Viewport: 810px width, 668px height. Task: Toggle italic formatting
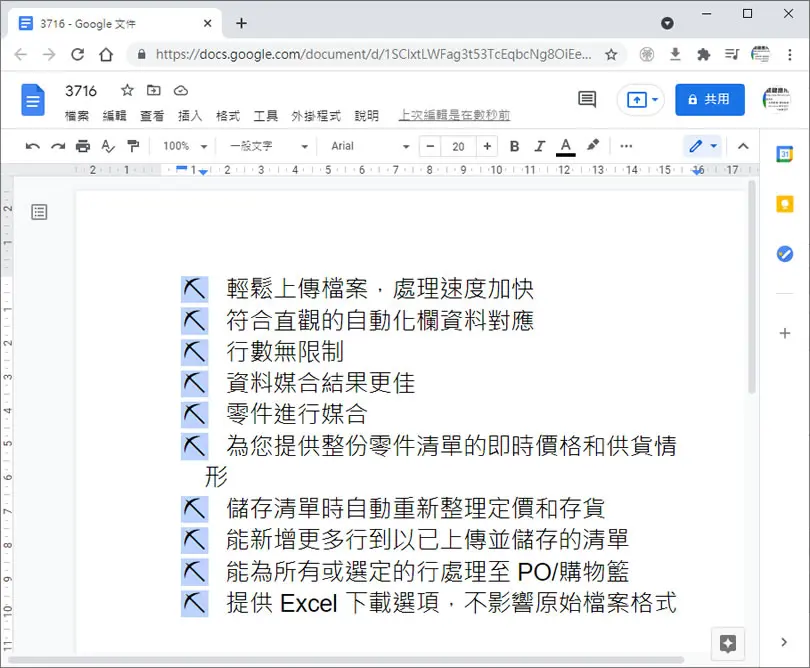(540, 147)
